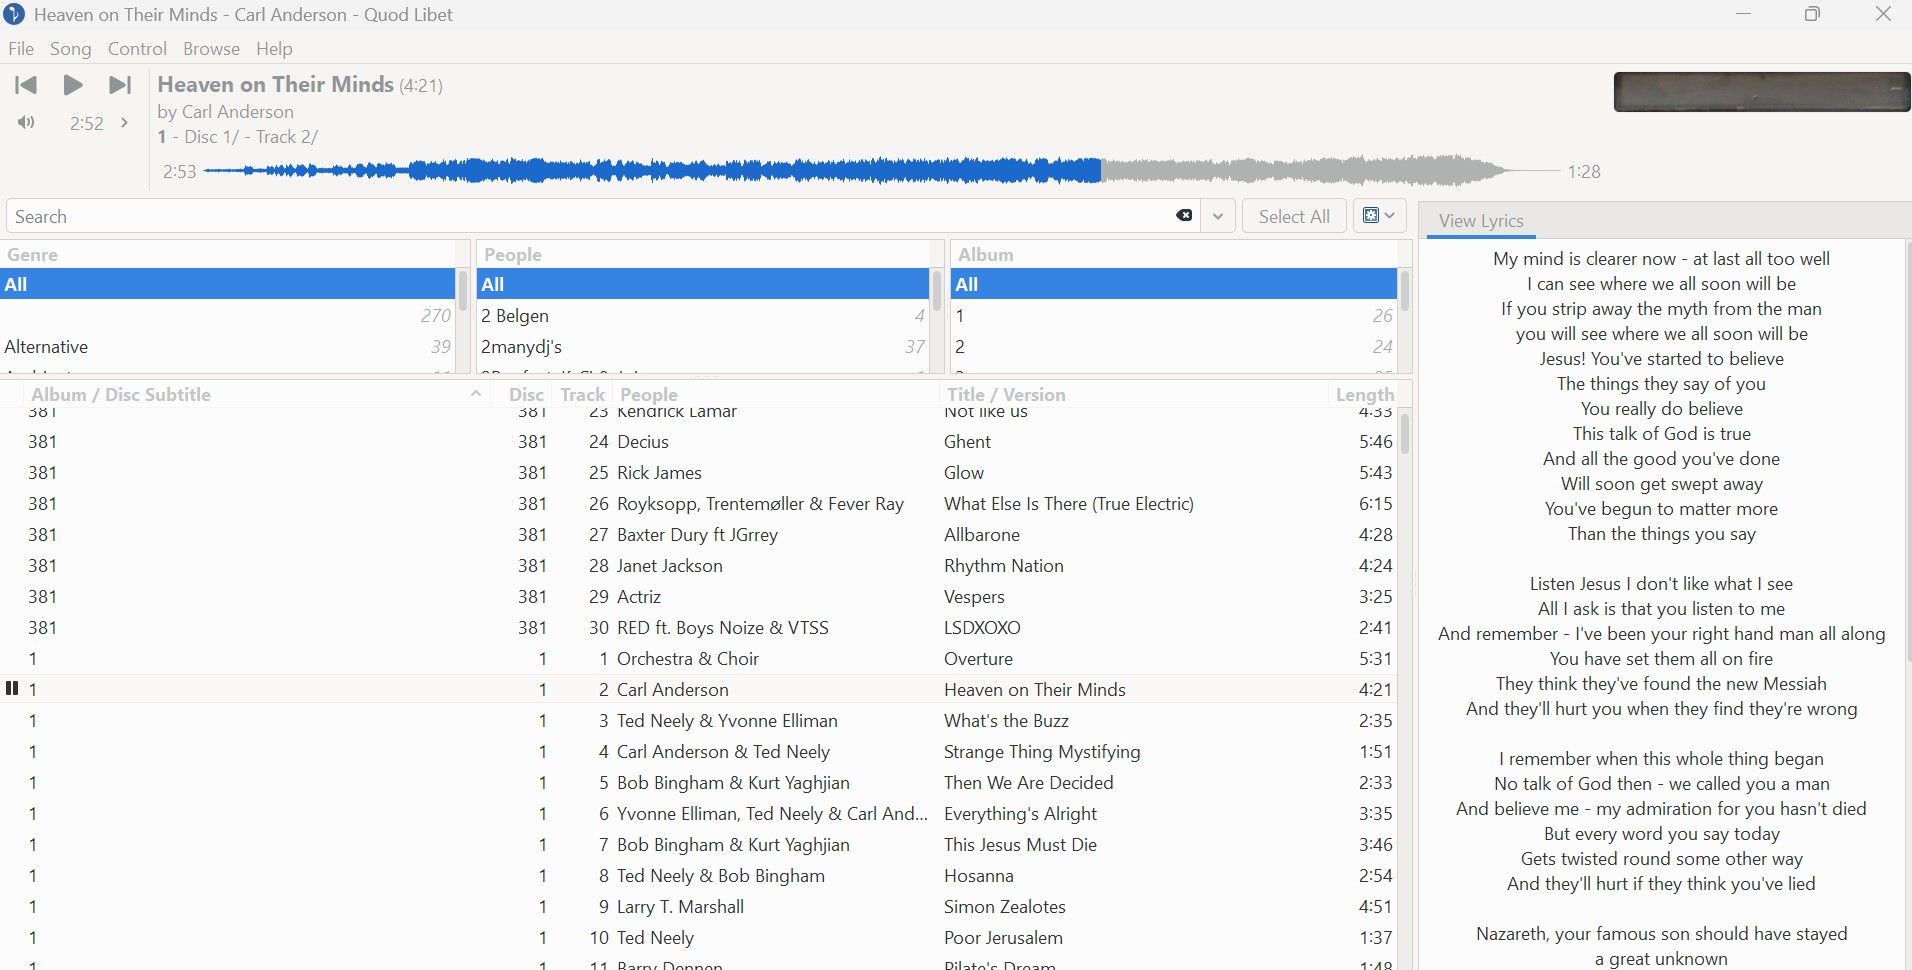The height and width of the screenshot is (970, 1912).
Task: Seek within the waveform progress bar
Action: click(880, 171)
